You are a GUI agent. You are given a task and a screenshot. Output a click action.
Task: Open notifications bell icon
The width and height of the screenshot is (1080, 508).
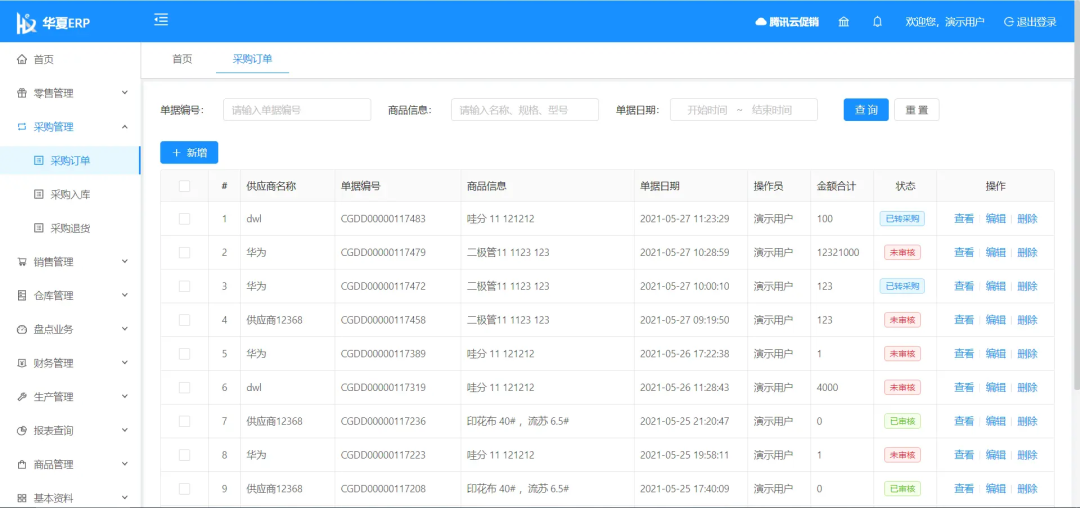[877, 21]
